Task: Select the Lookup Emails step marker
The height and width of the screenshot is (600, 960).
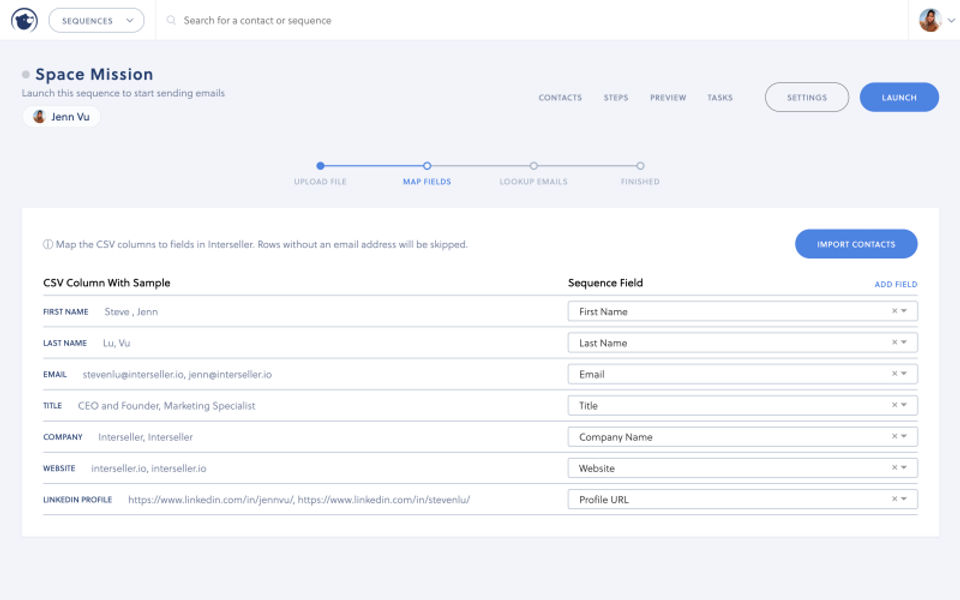Action: point(533,165)
